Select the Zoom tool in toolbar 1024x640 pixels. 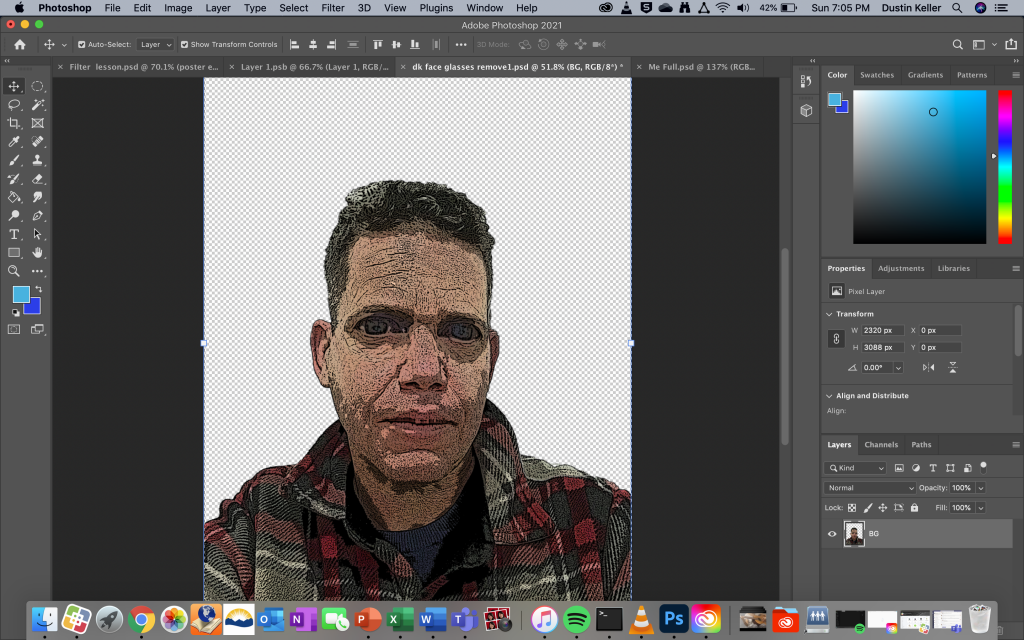point(14,271)
